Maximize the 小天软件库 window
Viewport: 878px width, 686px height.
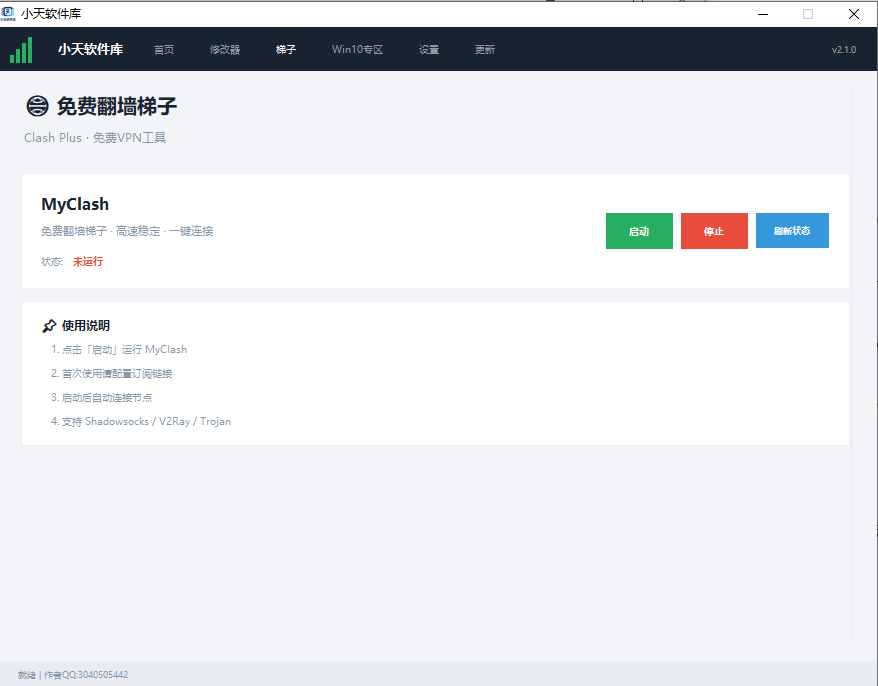[807, 14]
